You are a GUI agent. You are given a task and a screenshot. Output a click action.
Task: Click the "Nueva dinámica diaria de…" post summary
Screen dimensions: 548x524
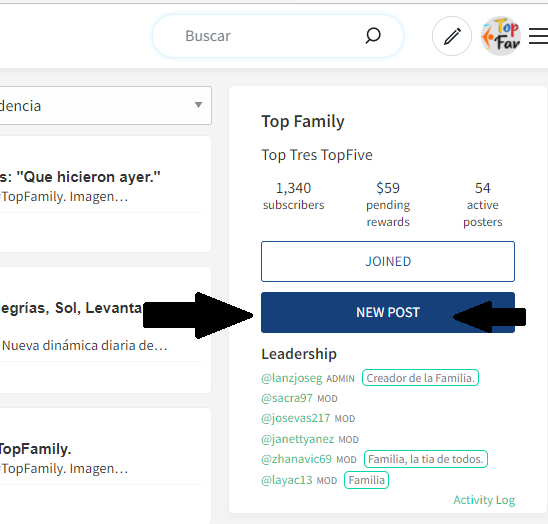(85, 346)
